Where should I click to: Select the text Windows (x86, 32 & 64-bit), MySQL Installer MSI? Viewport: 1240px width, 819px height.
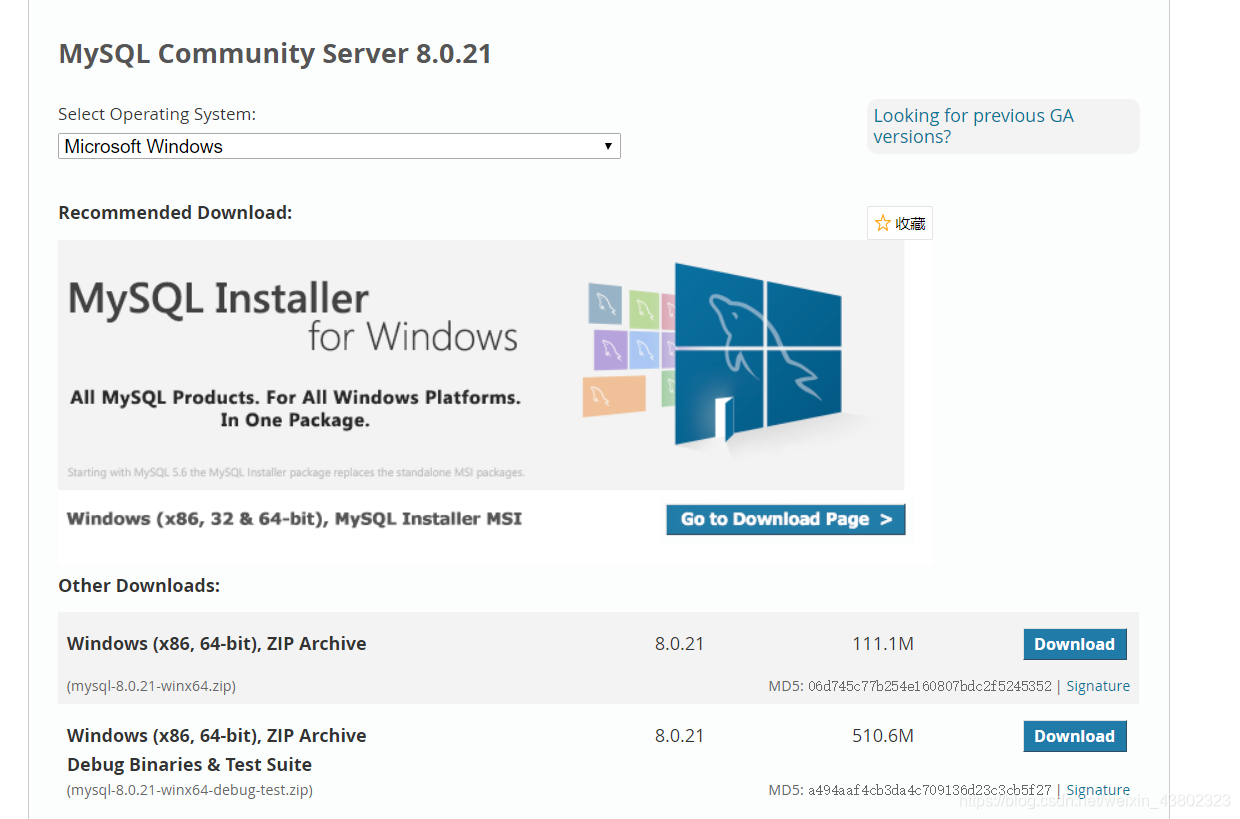tap(294, 519)
